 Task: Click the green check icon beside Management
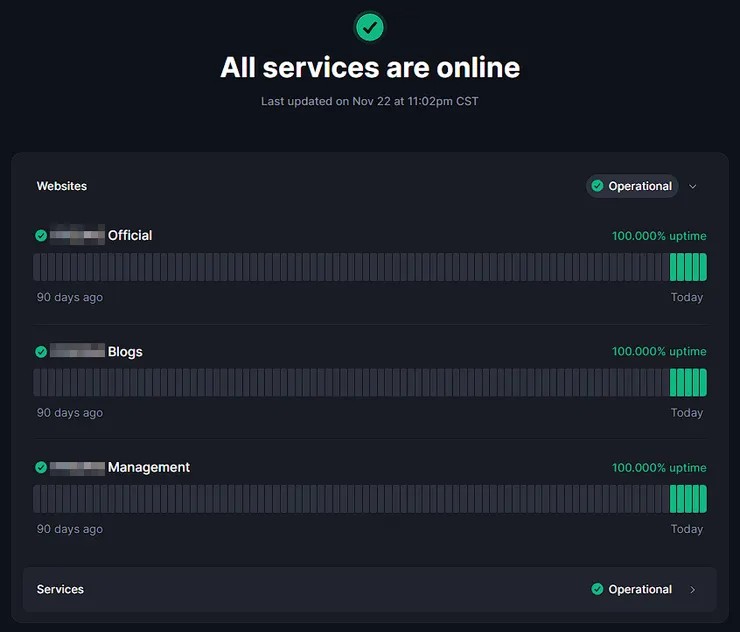(41, 467)
